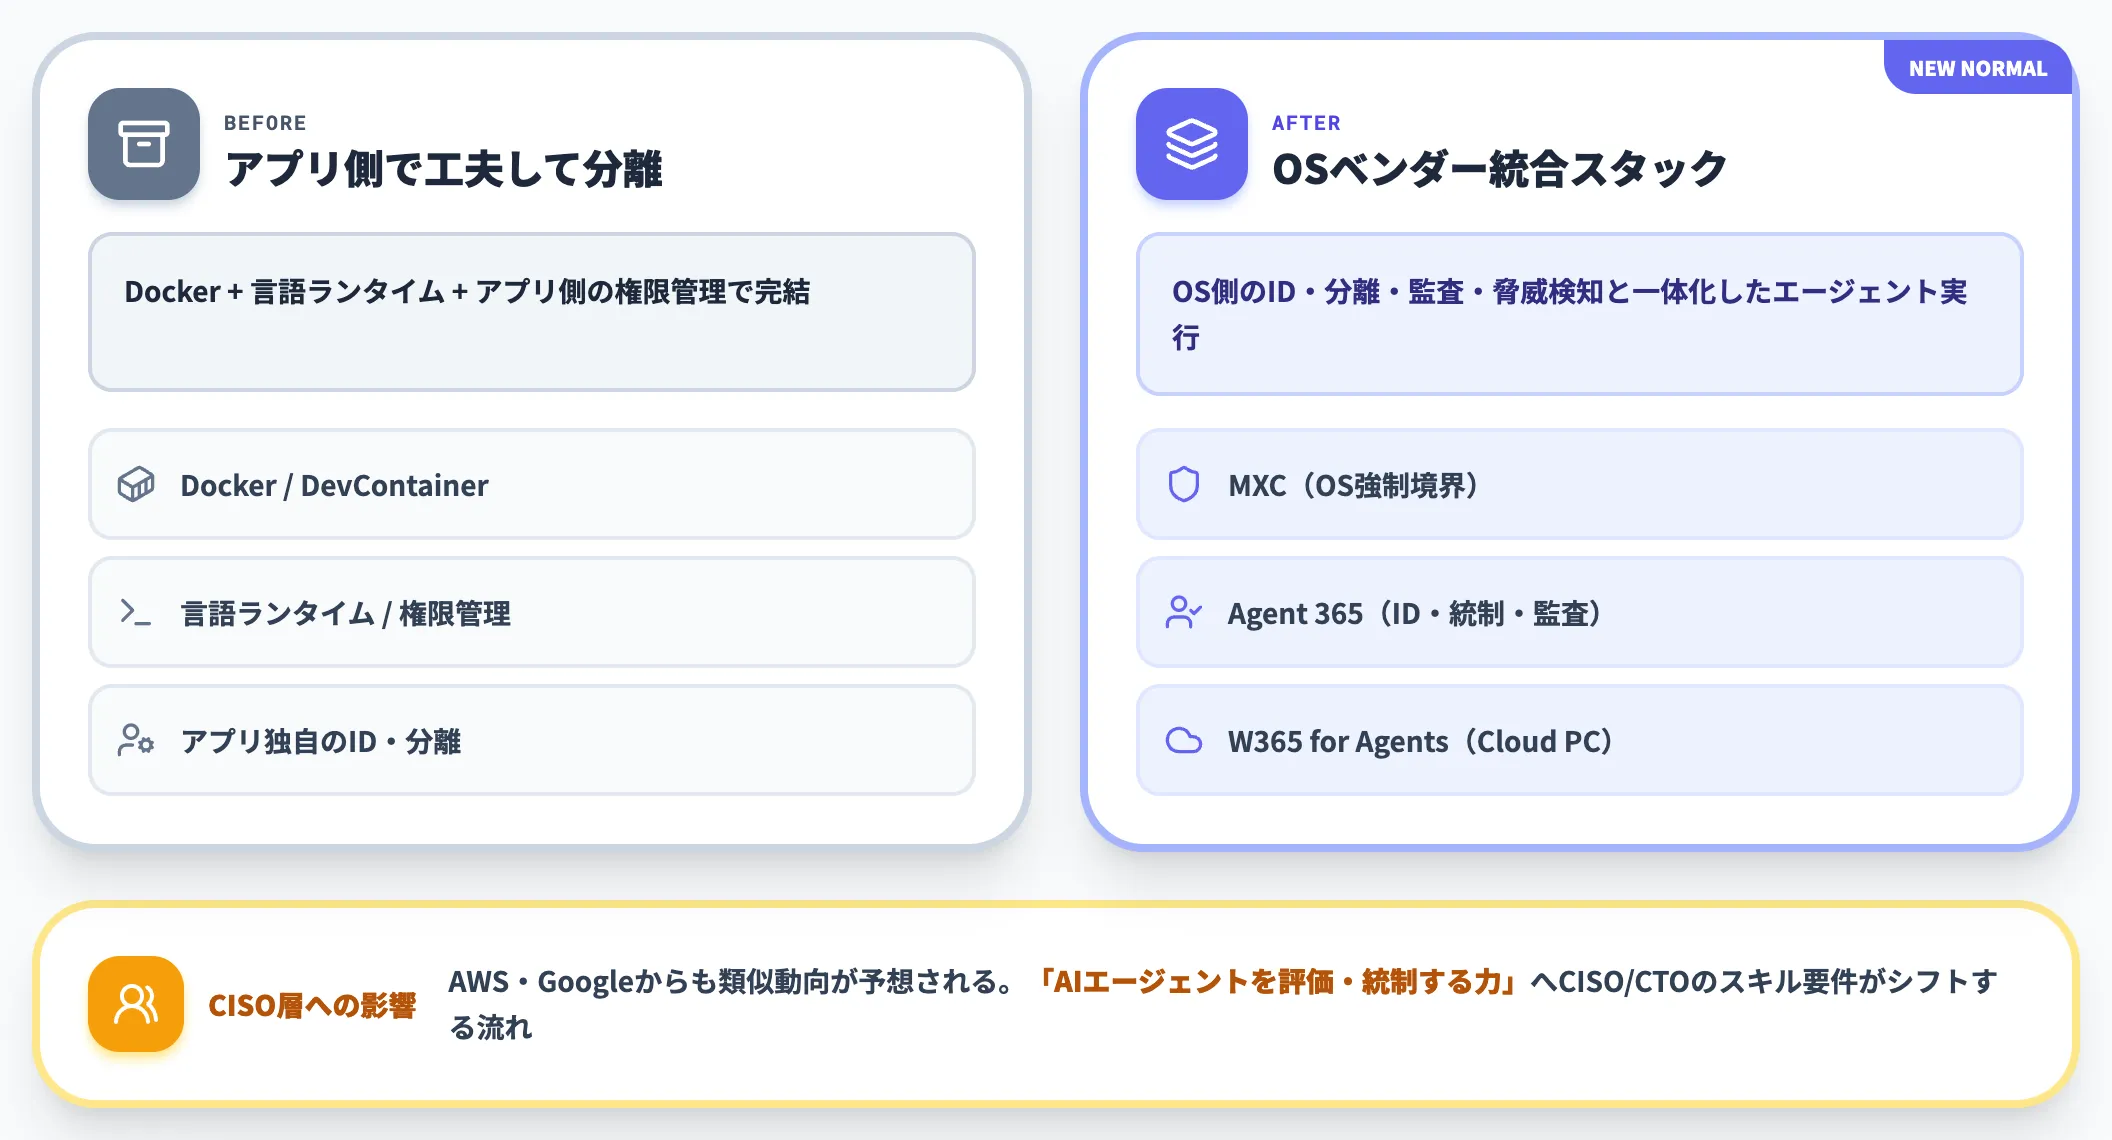Select the Docker / DevContainer row
Image resolution: width=2112 pixels, height=1140 pixels.
point(532,485)
